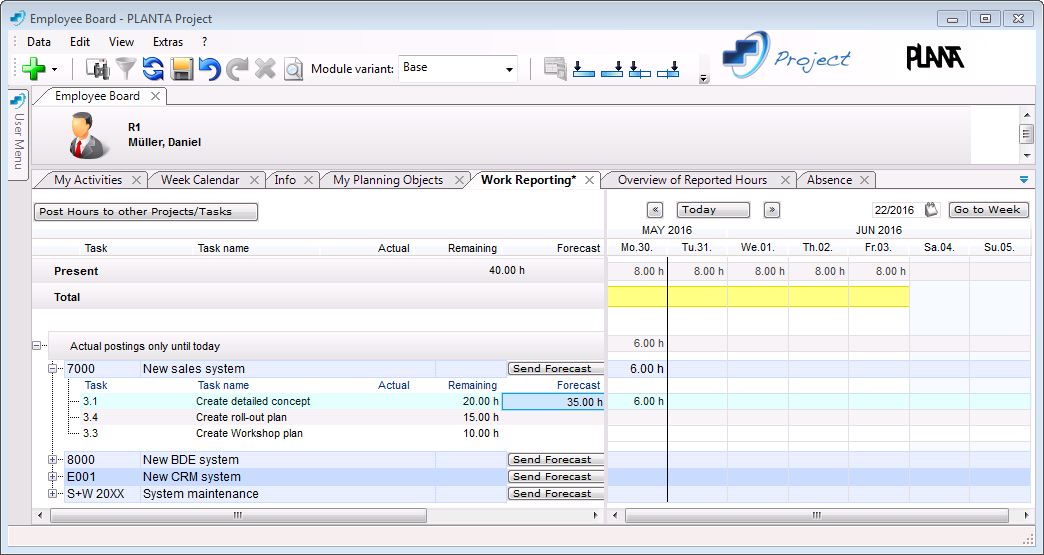Open tab list arrow right of Absence tab
The height and width of the screenshot is (555, 1044).
point(1024,180)
